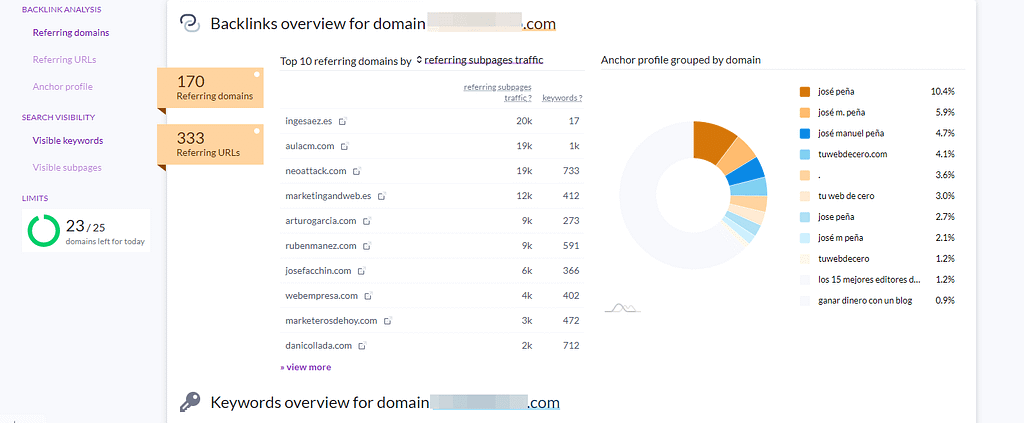Screen dimensions: 1024x423
Task: Open external link icon beside webempresa.com
Action: 368,296
